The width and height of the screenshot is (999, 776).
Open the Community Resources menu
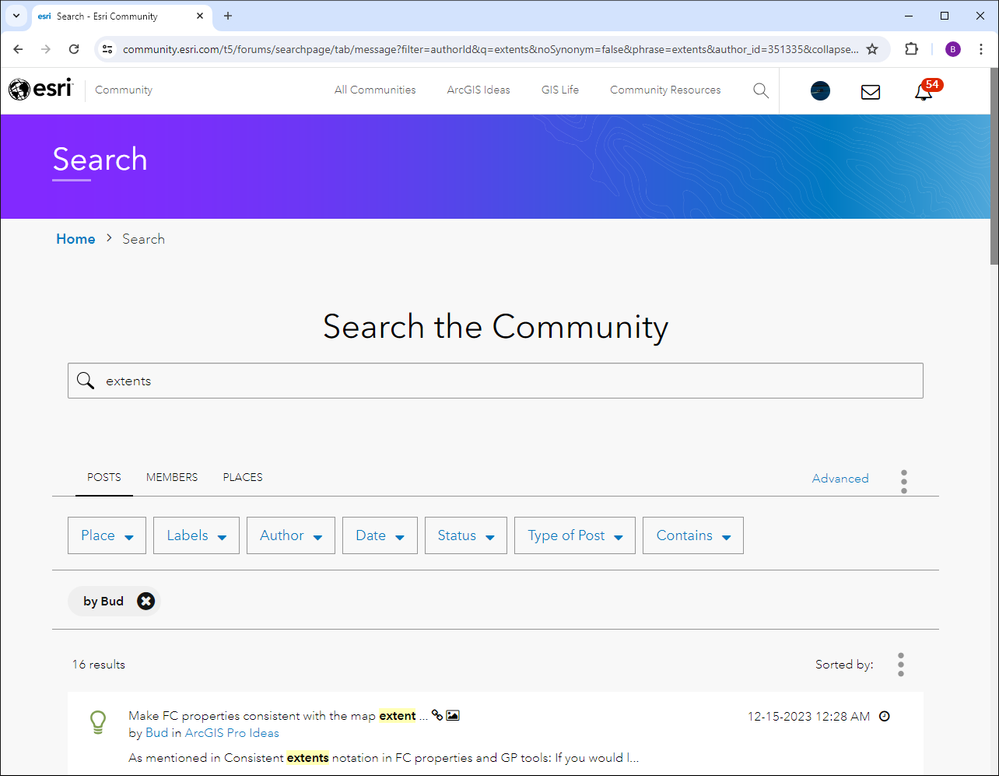(x=665, y=90)
